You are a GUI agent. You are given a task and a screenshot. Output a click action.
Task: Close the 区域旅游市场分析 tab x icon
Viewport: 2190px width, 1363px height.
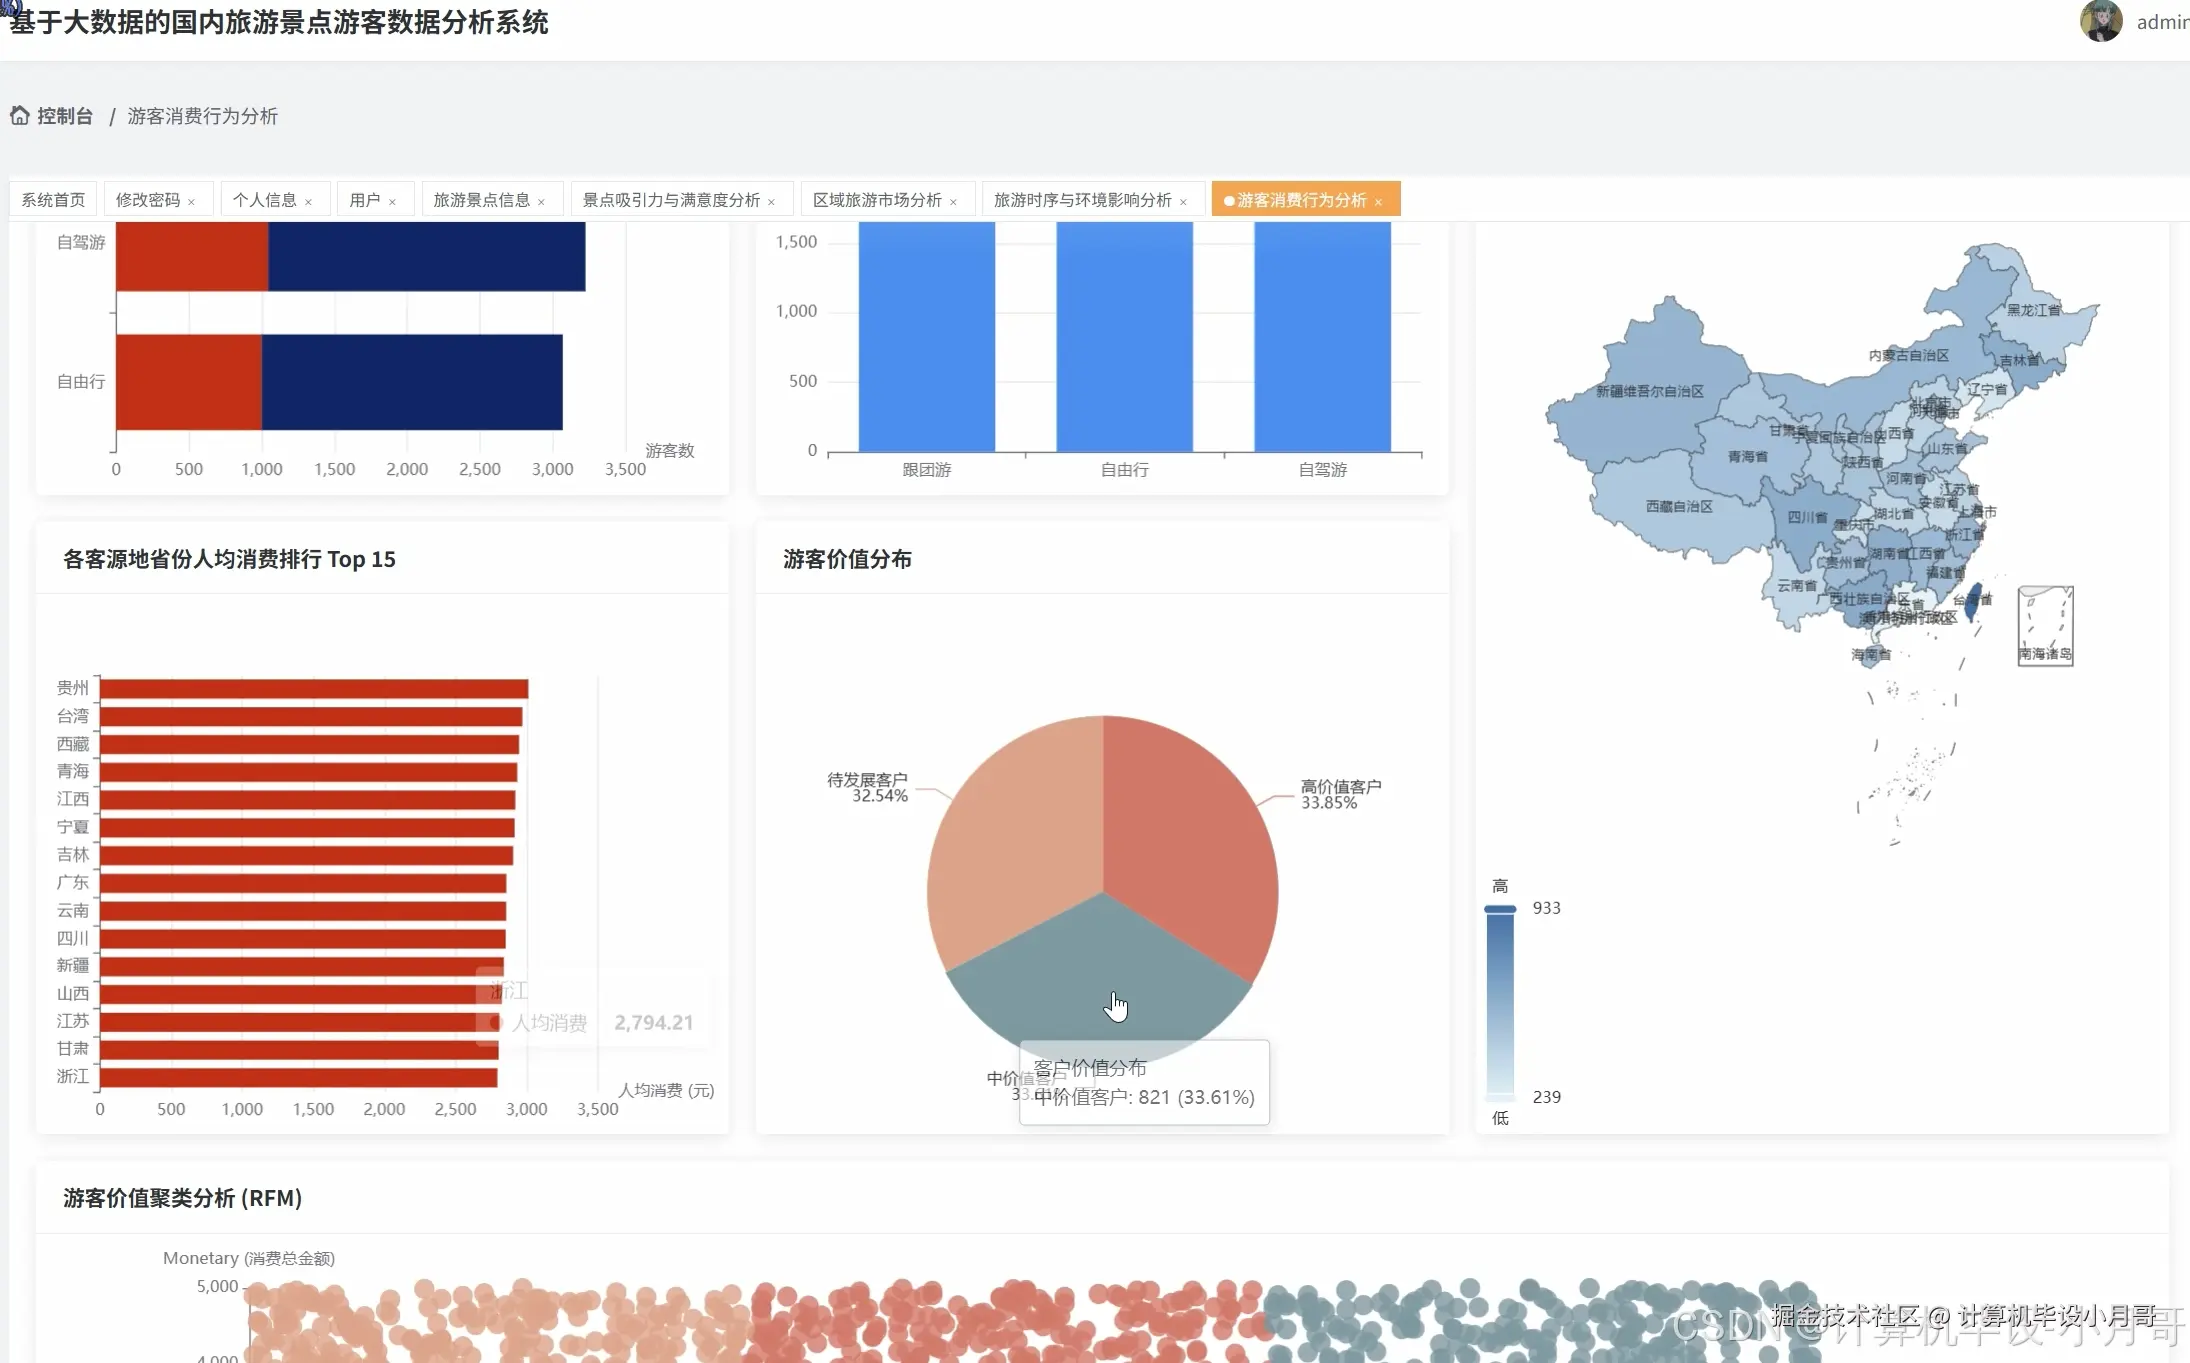tap(953, 202)
